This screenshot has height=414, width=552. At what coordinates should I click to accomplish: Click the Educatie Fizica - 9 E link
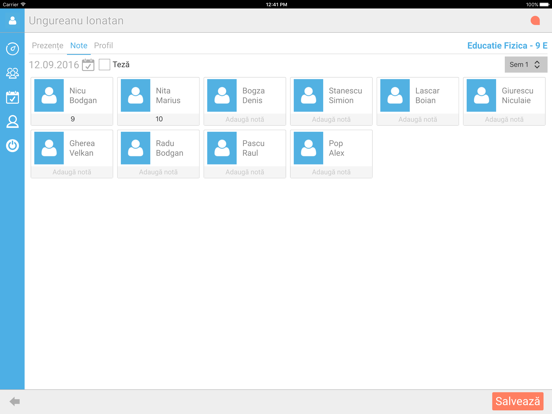tap(507, 45)
